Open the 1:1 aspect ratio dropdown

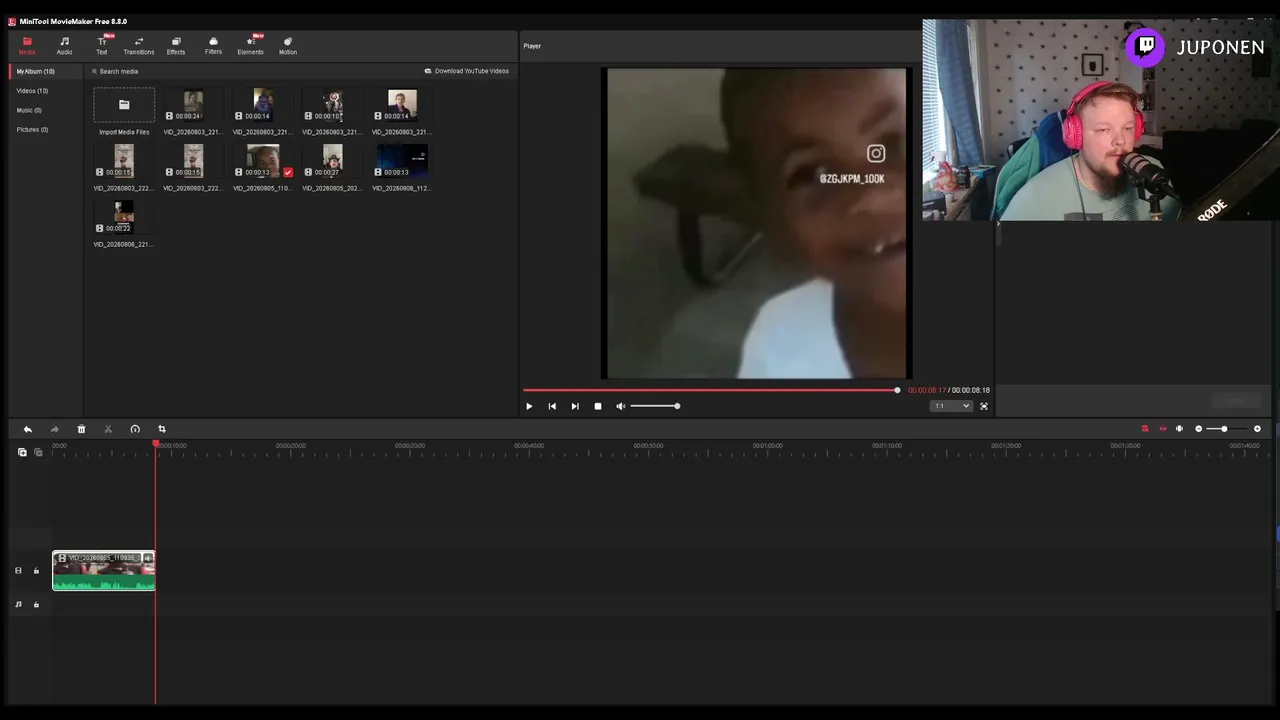click(951, 406)
